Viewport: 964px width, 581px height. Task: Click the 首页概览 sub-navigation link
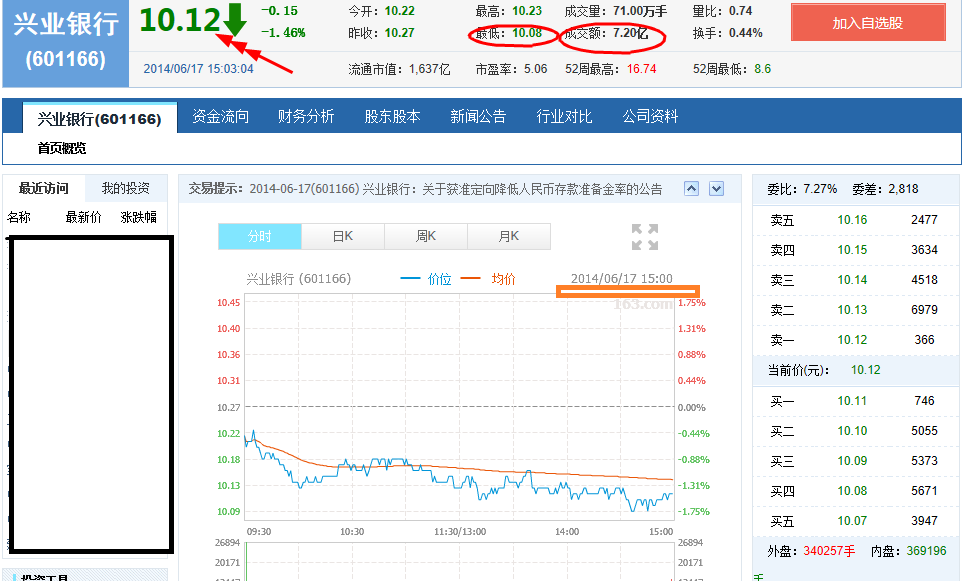61,148
